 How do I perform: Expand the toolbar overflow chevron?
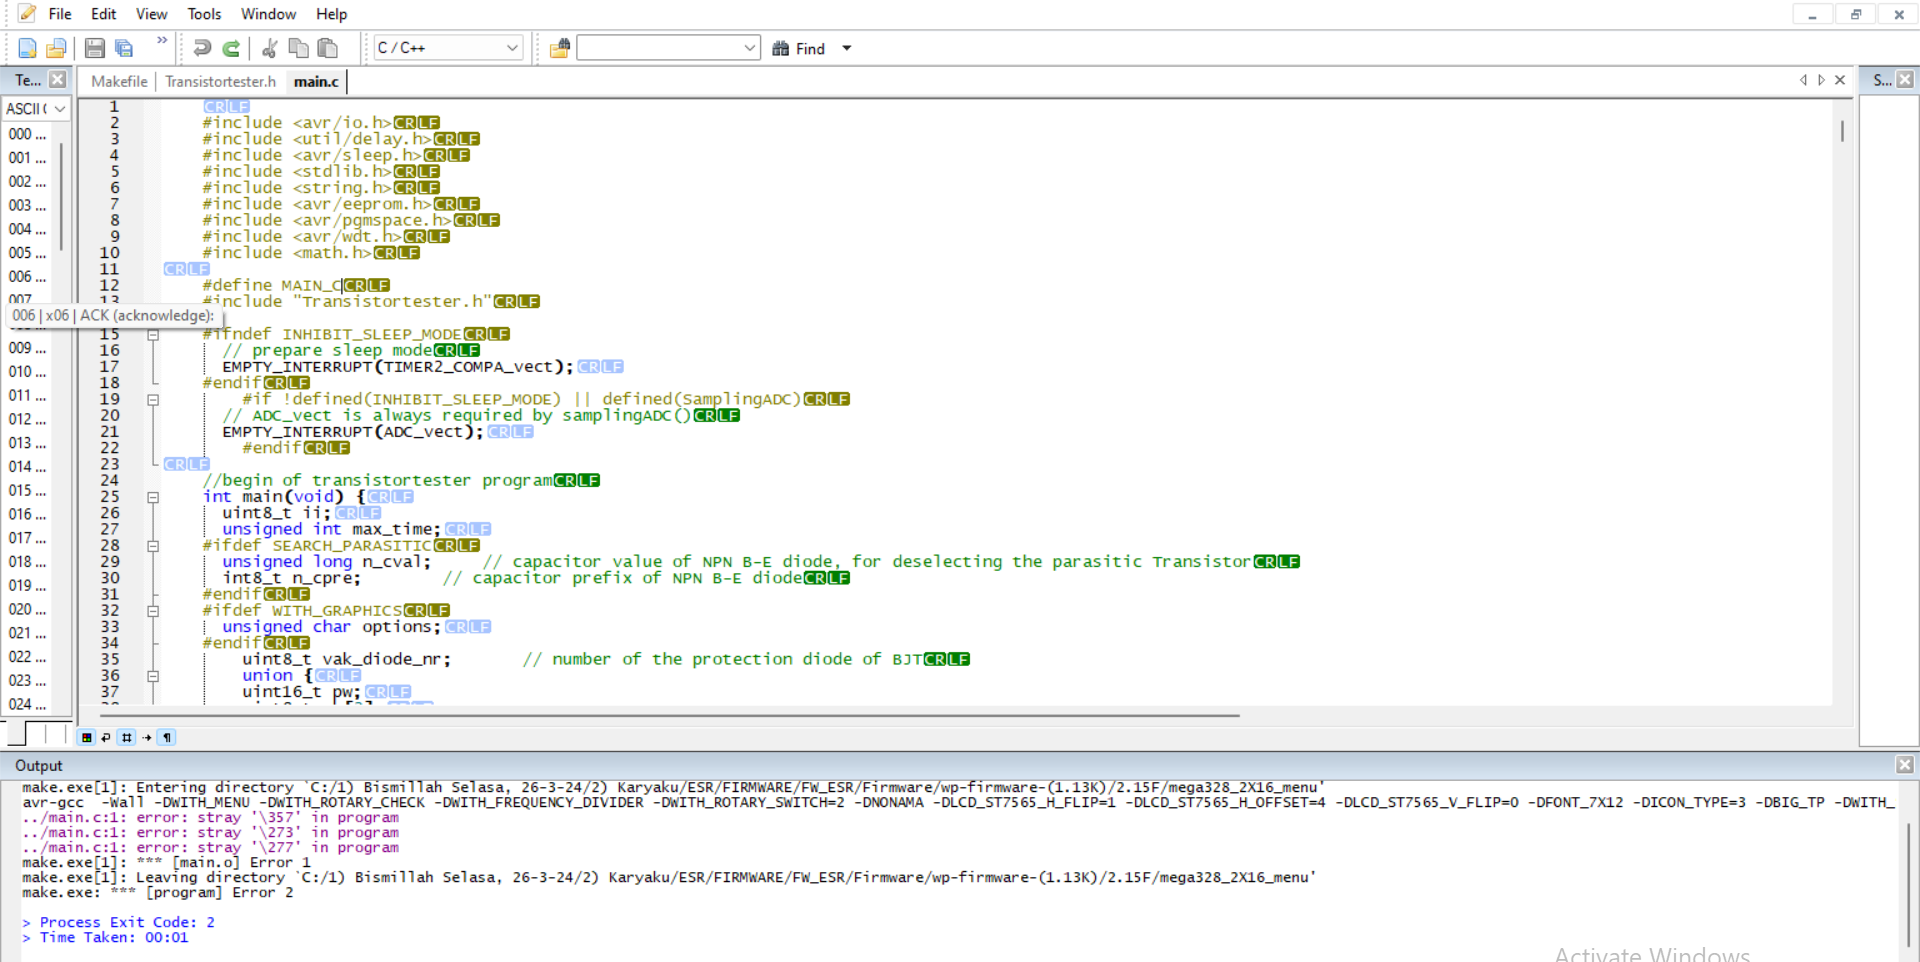(162, 41)
